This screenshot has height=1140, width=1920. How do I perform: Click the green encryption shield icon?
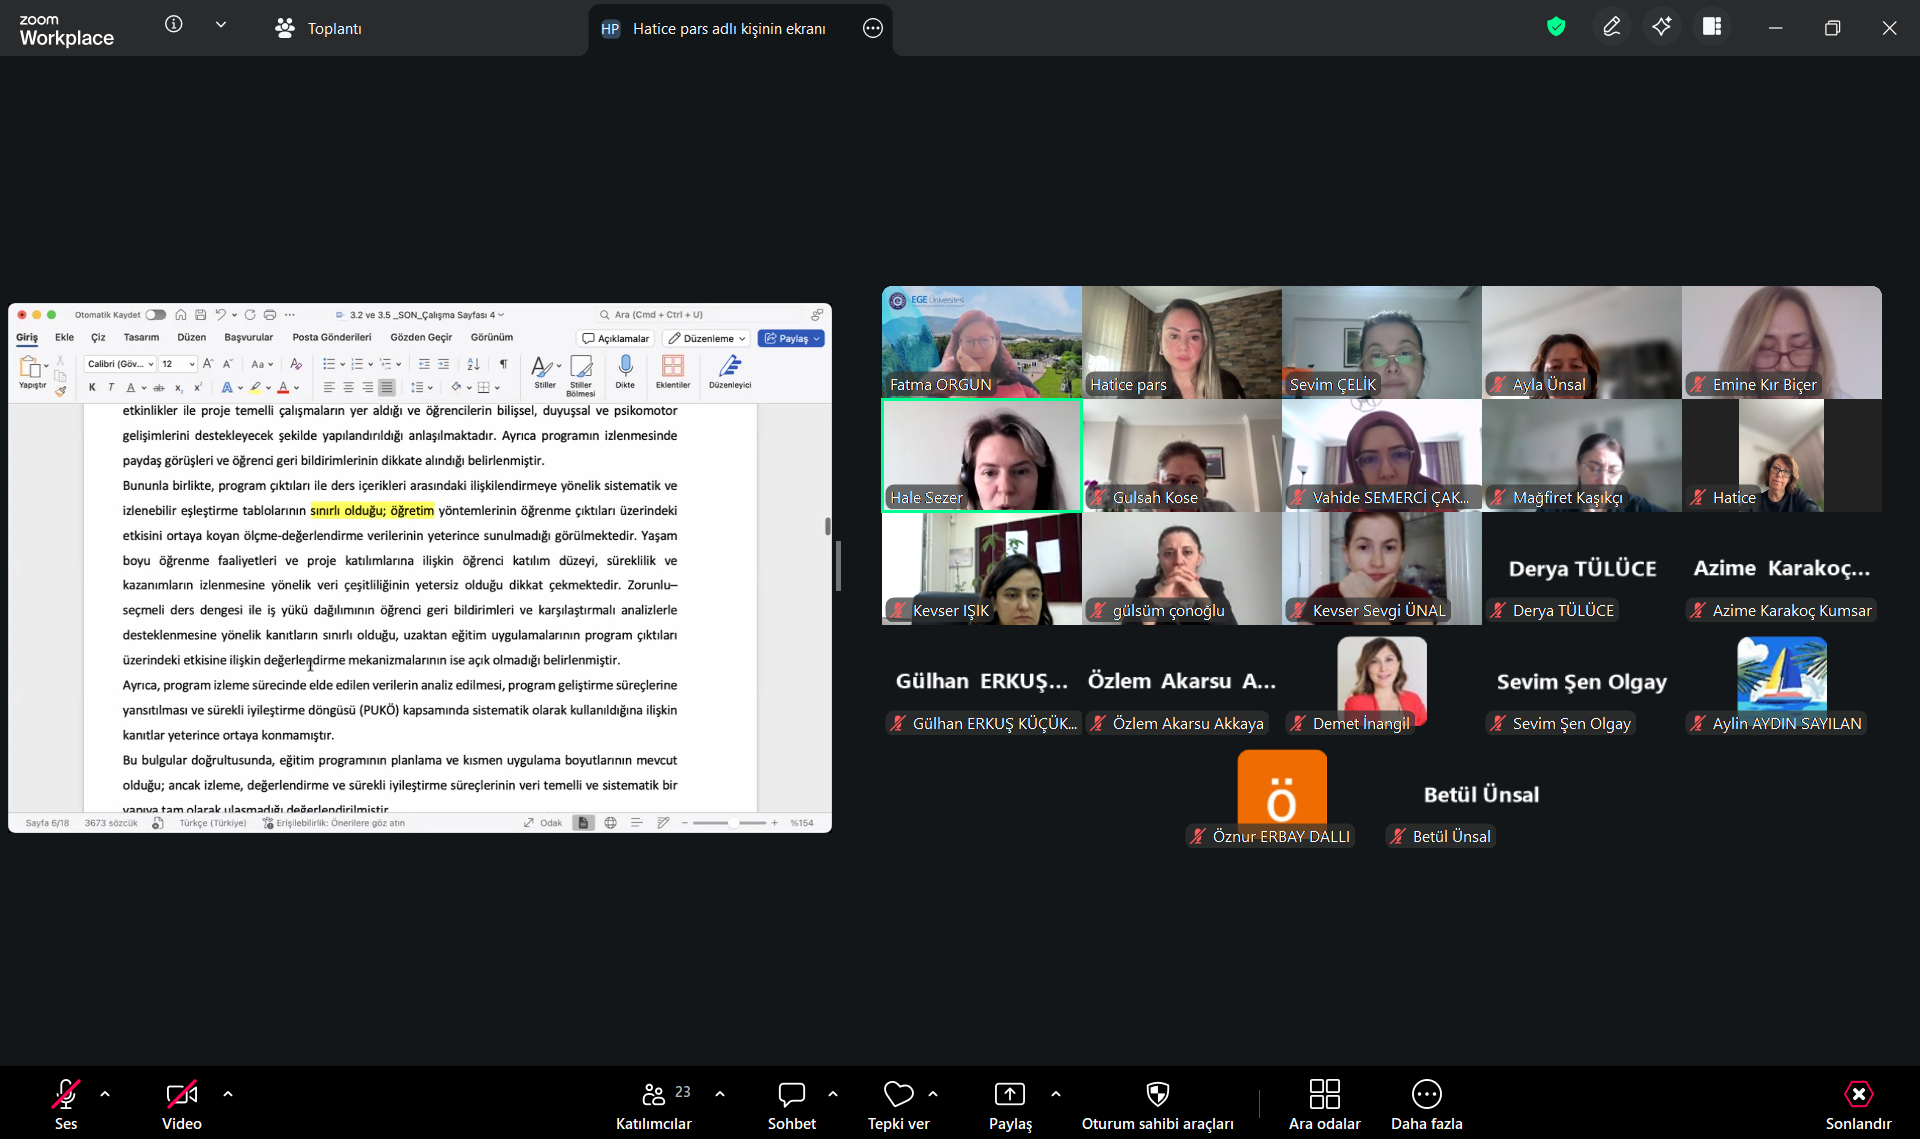(1556, 27)
